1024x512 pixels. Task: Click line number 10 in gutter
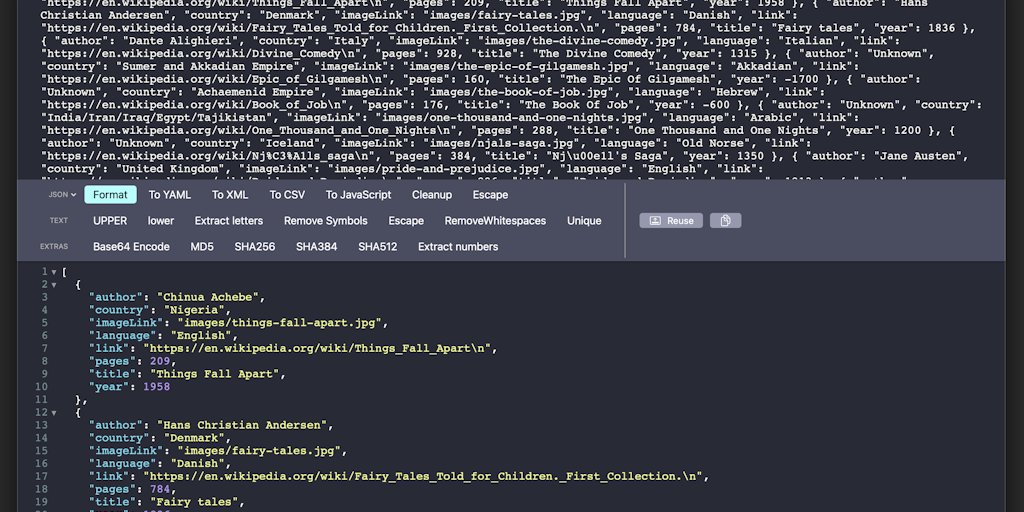[42, 387]
